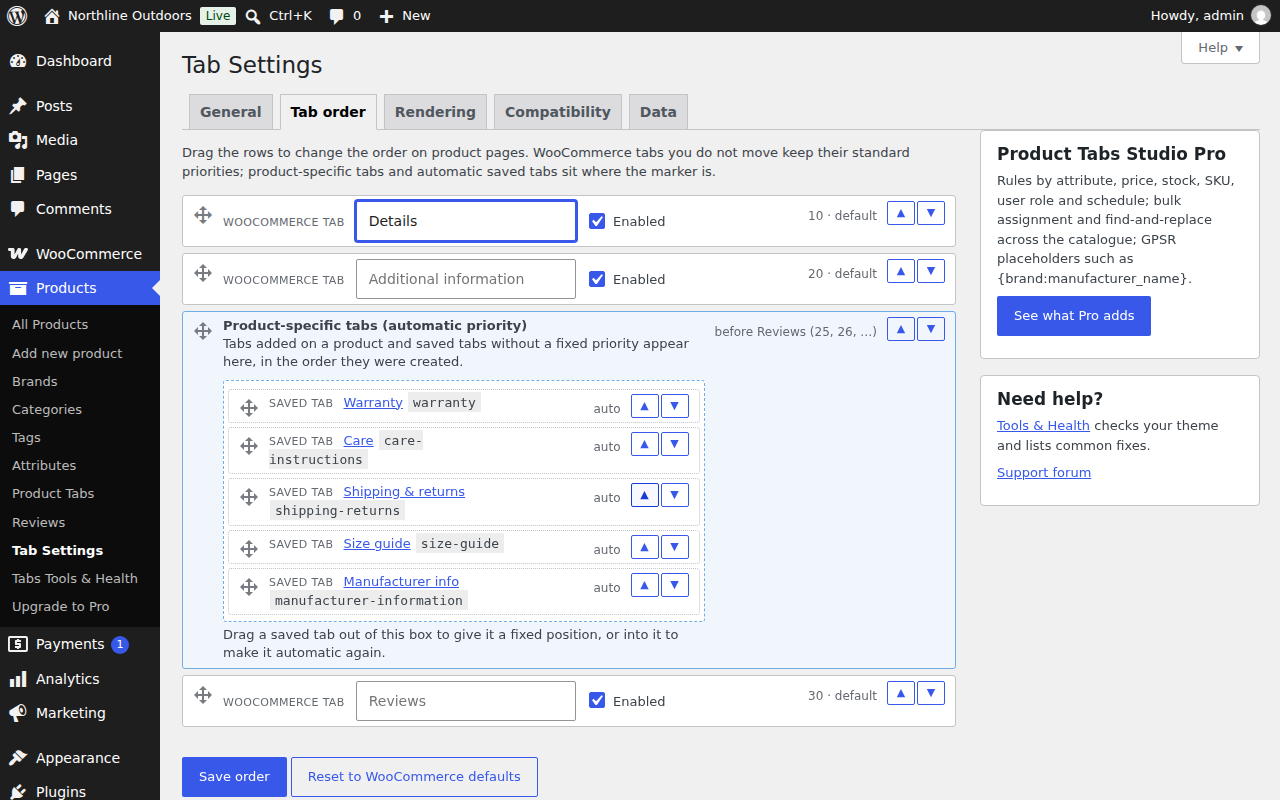Grab the drag handle of Details row
The height and width of the screenshot is (800, 1280).
[202, 215]
